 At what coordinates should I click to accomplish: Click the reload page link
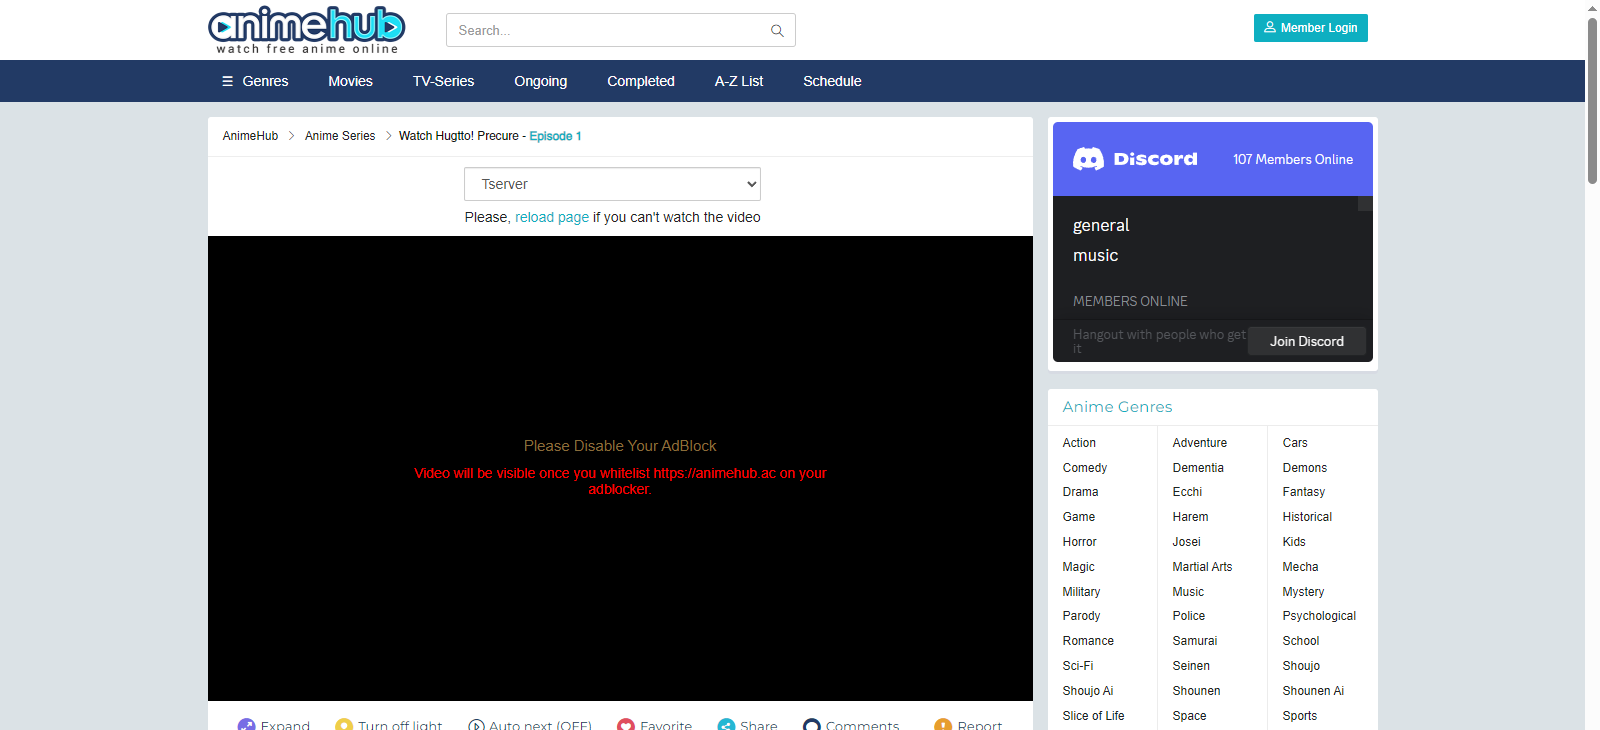pyautogui.click(x=552, y=217)
